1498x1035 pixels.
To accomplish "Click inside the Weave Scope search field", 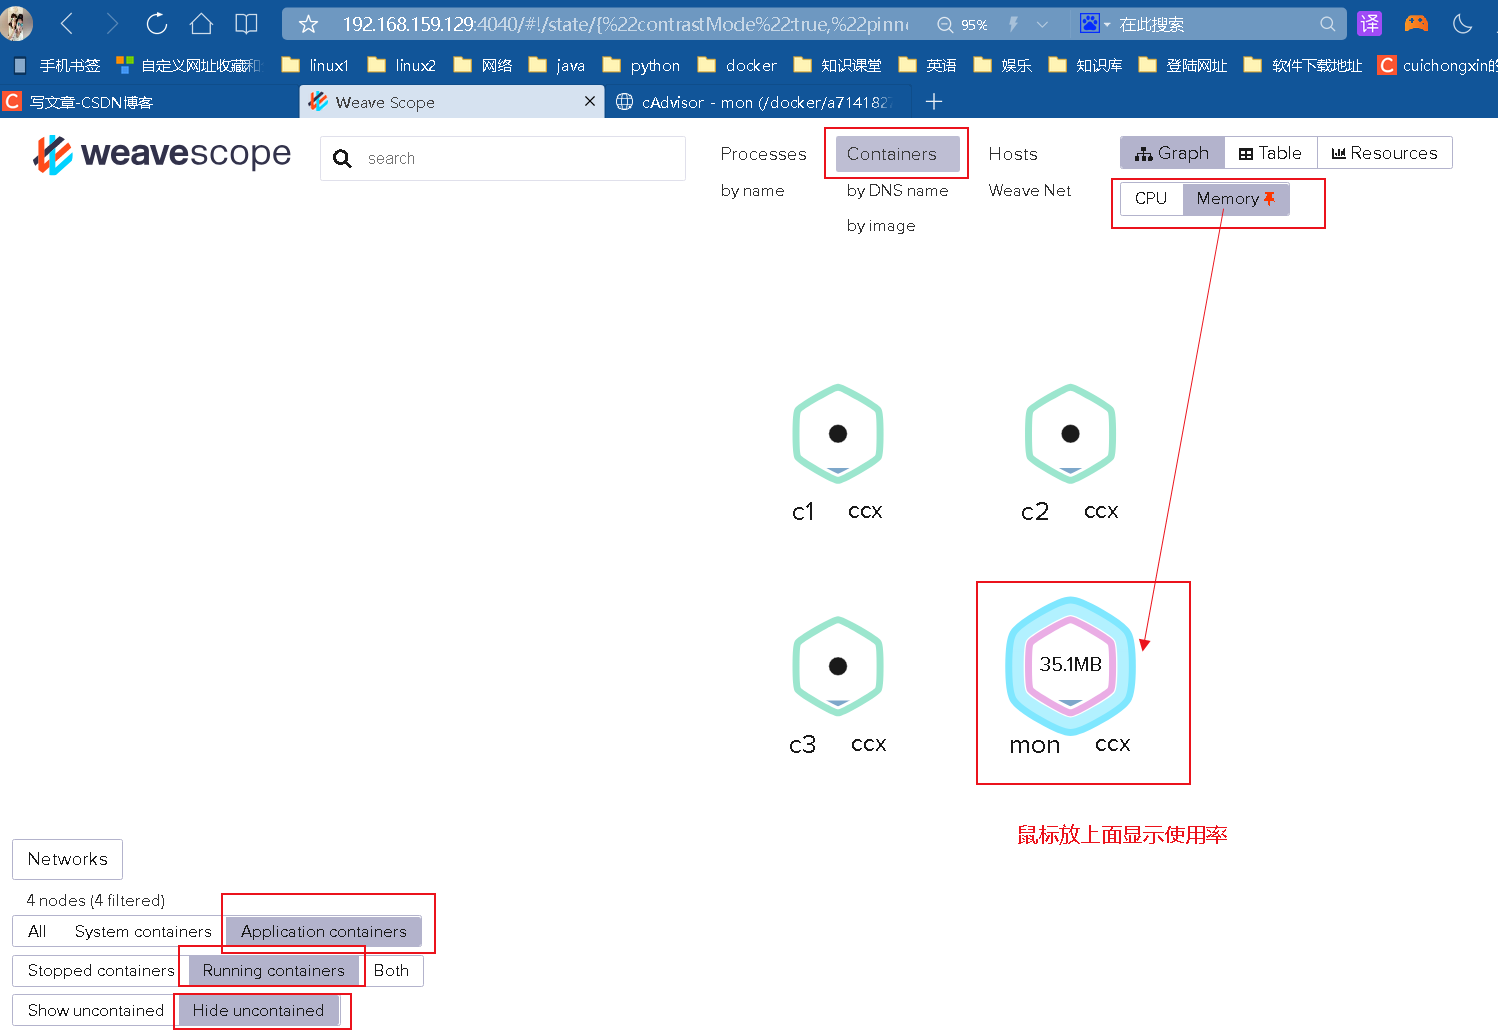I will pyautogui.click(x=500, y=158).
